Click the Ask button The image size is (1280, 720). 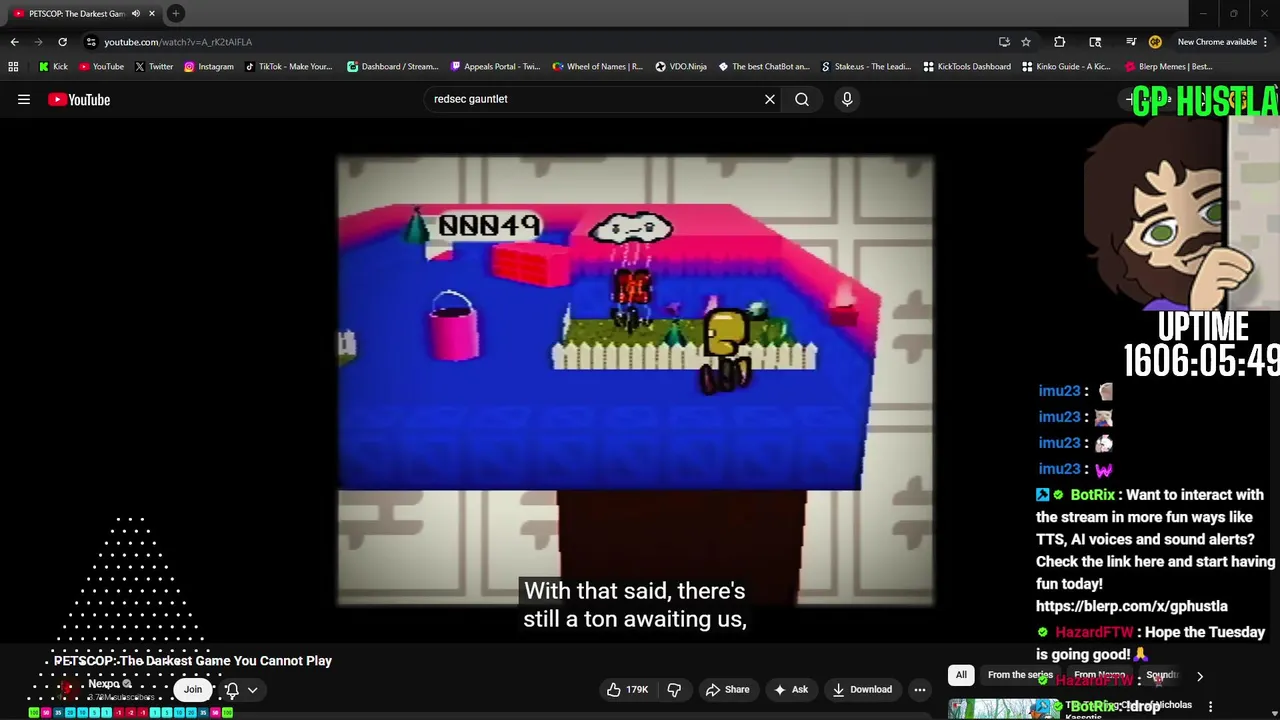click(x=790, y=689)
